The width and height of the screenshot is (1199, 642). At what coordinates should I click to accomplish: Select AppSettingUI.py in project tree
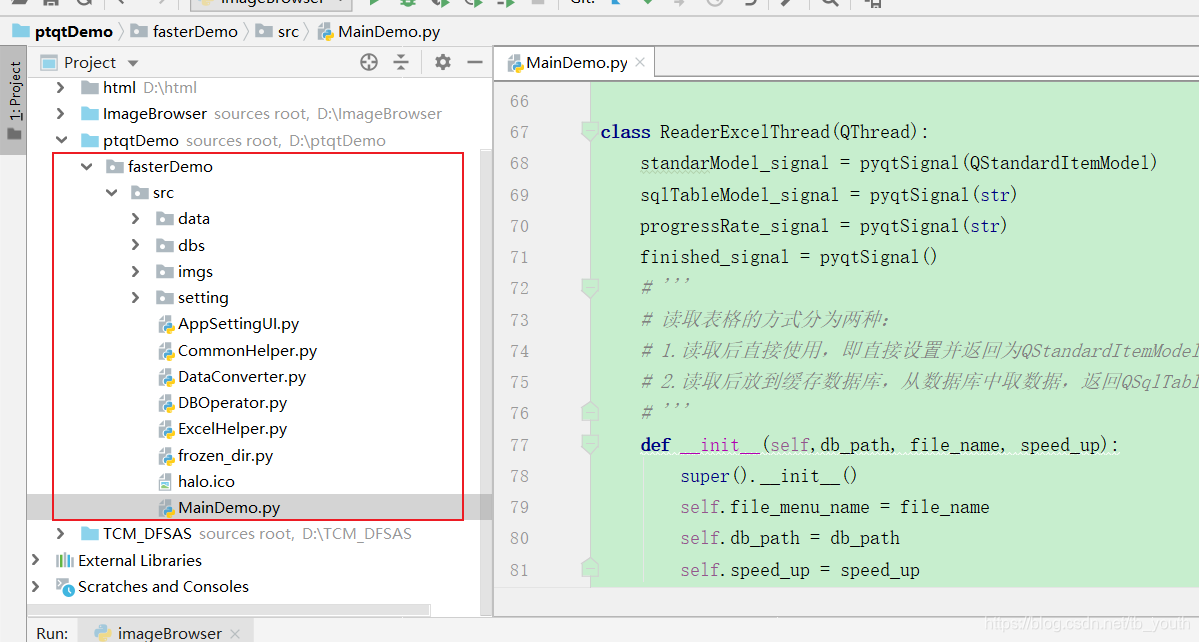pos(239,324)
